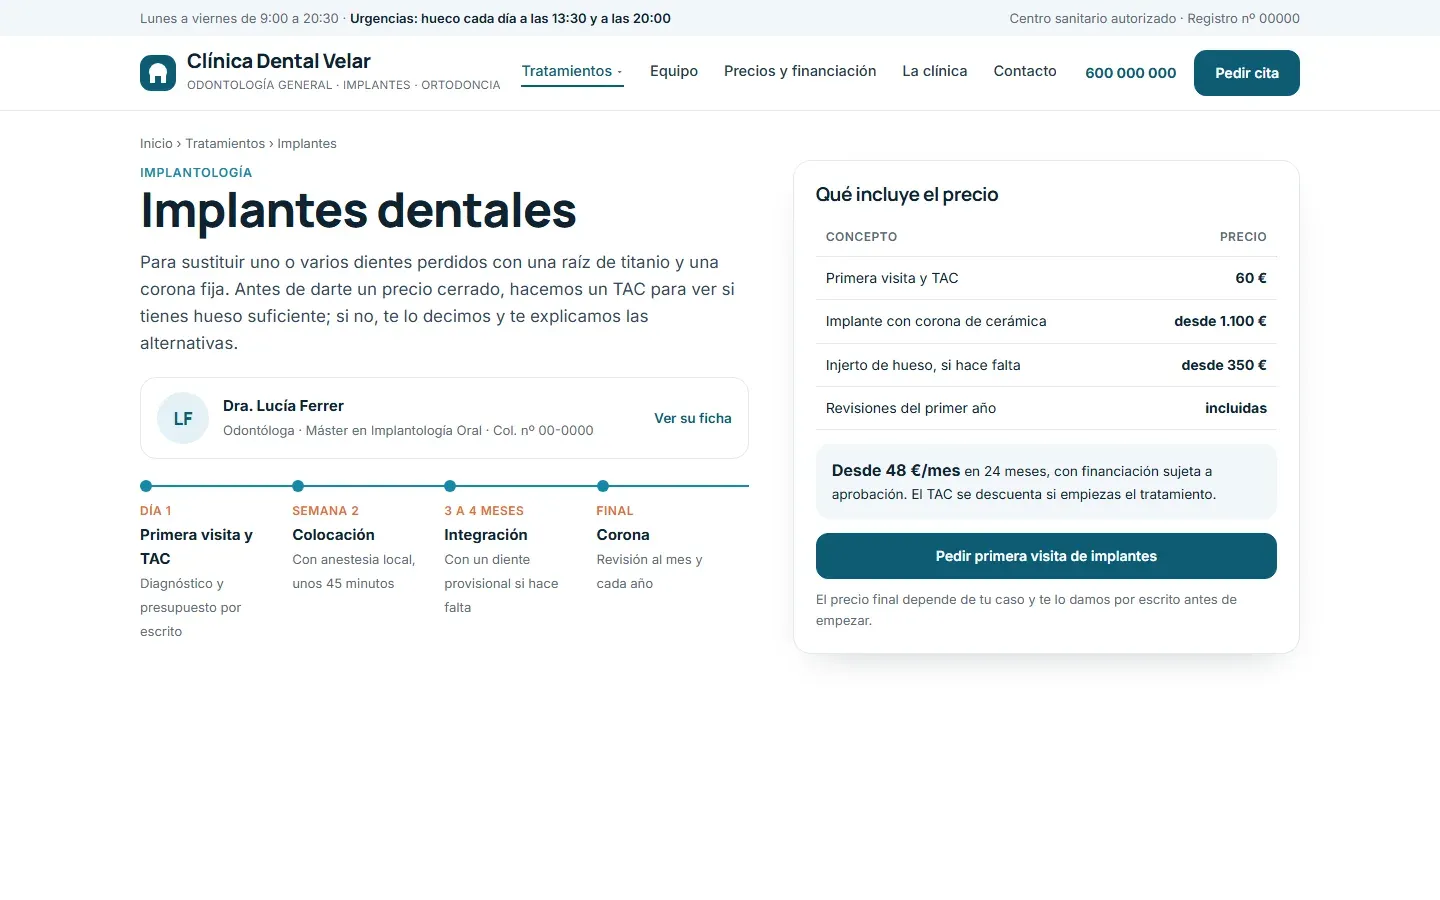This screenshot has width=1440, height=900.
Task: Select the Implantes breadcrumb current page text
Action: point(307,144)
